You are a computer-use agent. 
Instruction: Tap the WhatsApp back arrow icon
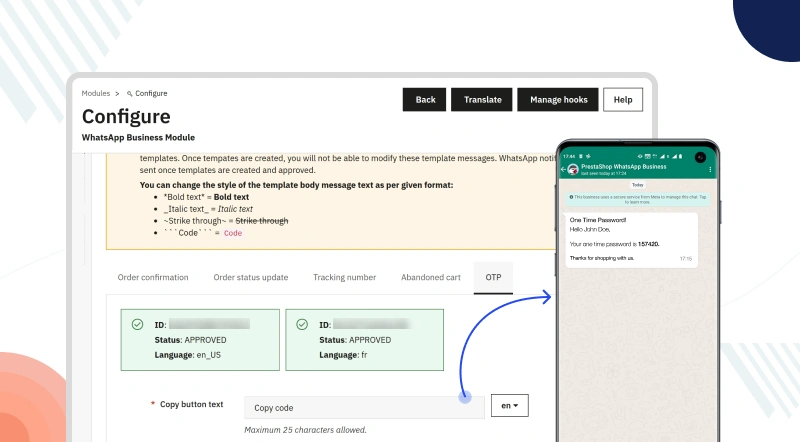coord(565,170)
